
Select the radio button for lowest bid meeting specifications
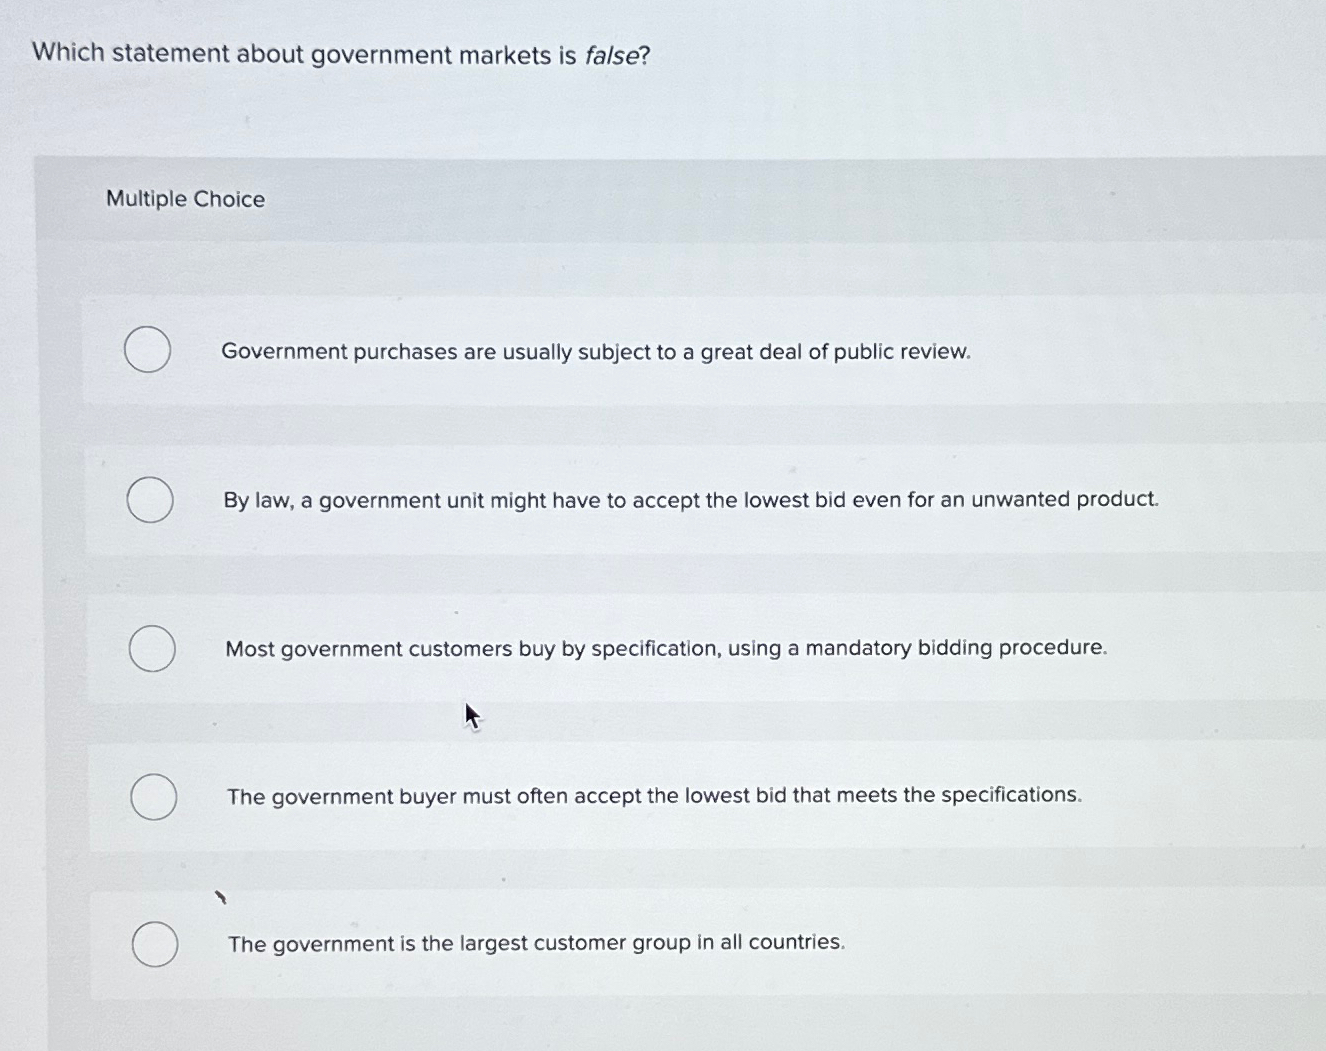pyautogui.click(x=152, y=797)
